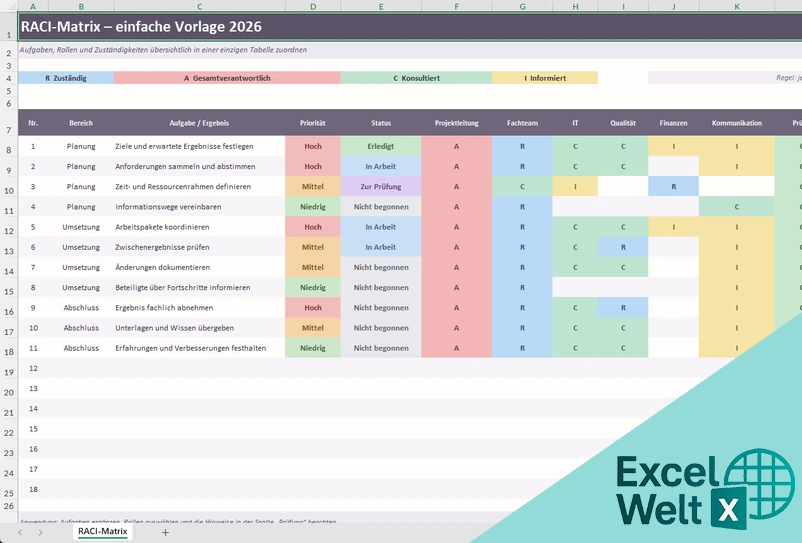Click 'Informationswege vereinbaren' cell
The height and width of the screenshot is (543, 802).
click(199, 207)
